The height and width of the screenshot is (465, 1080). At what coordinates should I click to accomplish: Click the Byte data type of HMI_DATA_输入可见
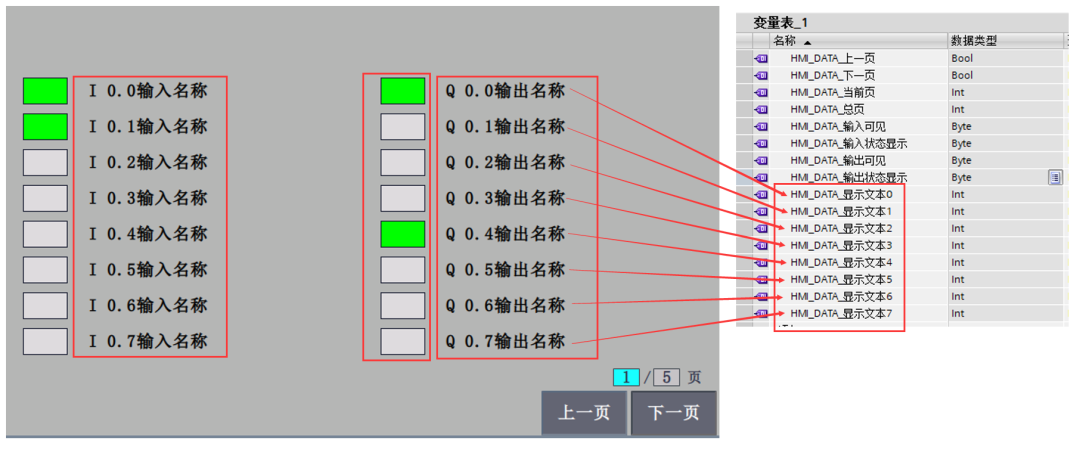pyautogui.click(x=962, y=127)
